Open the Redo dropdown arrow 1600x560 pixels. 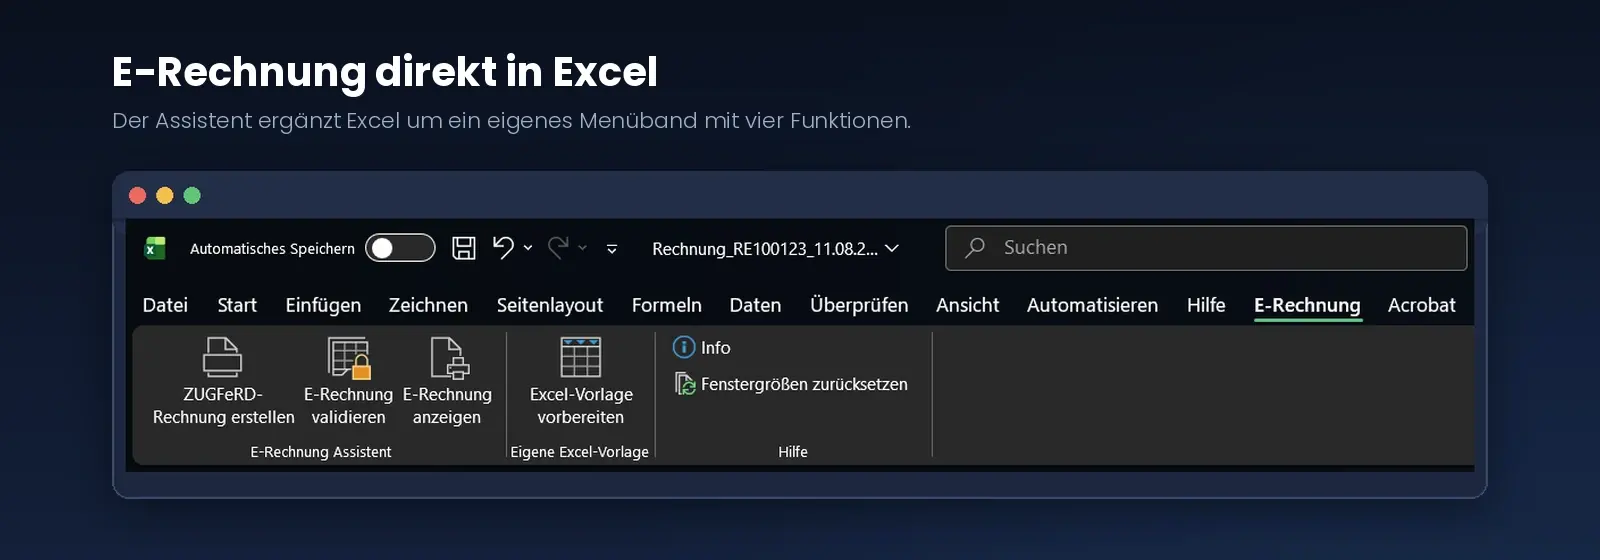(x=582, y=248)
